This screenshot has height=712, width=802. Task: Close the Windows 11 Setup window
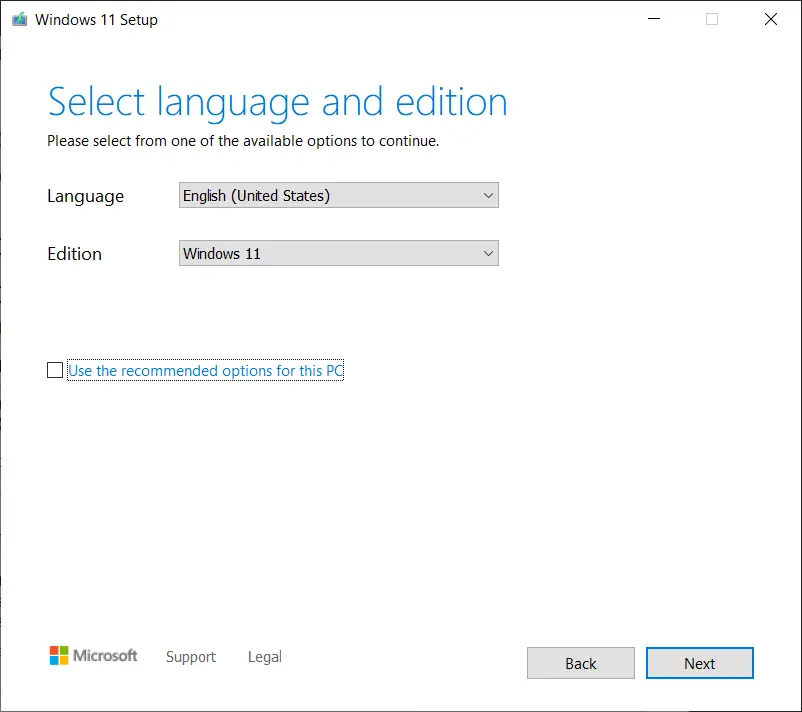[x=770, y=19]
